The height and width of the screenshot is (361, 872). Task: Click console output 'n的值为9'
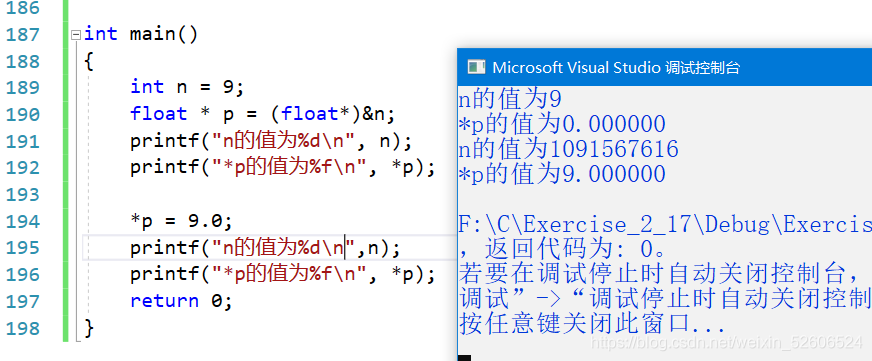(x=510, y=100)
